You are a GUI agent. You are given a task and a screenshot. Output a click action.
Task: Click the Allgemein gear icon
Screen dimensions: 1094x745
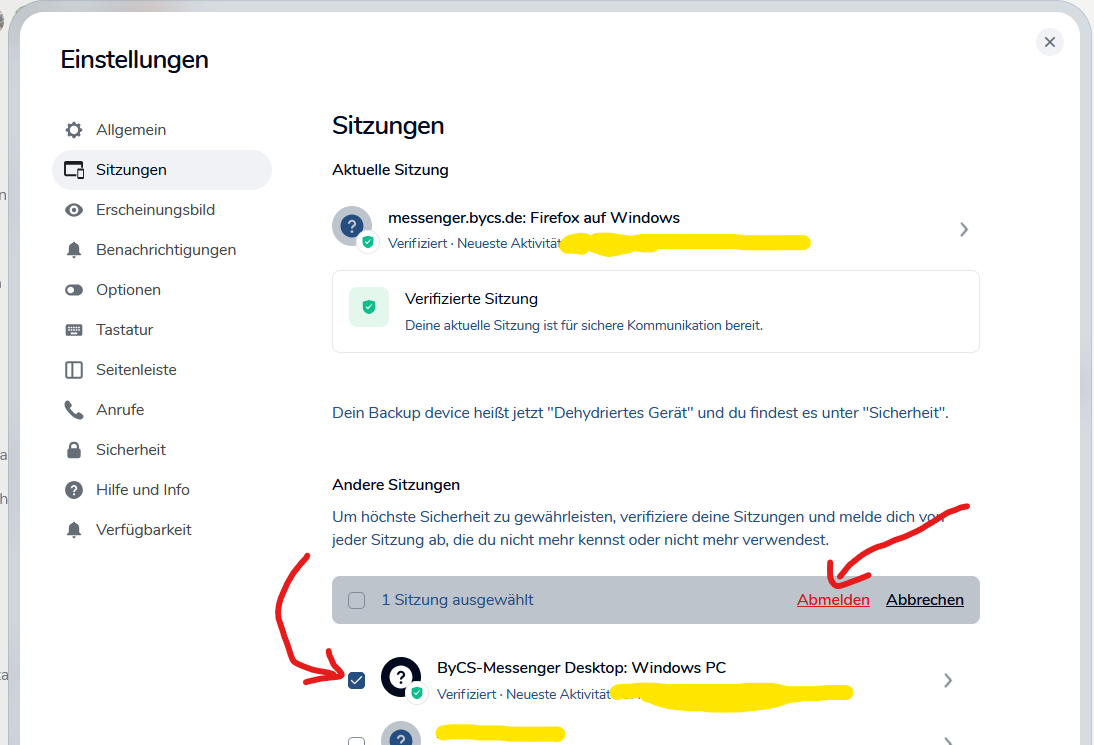74,130
